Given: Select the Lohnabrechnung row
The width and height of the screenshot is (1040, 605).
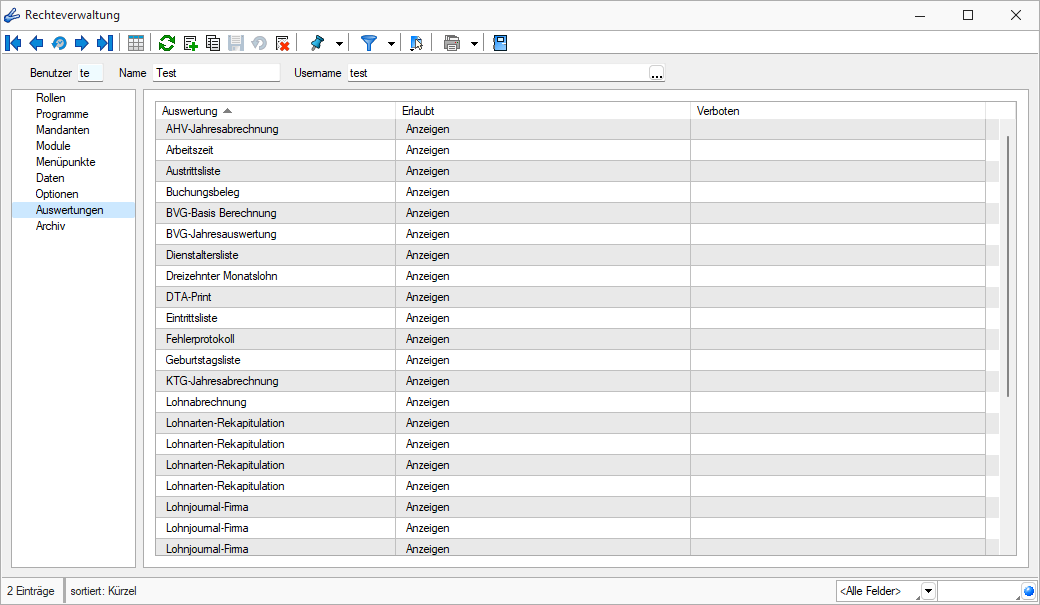Looking at the screenshot, I should point(570,402).
